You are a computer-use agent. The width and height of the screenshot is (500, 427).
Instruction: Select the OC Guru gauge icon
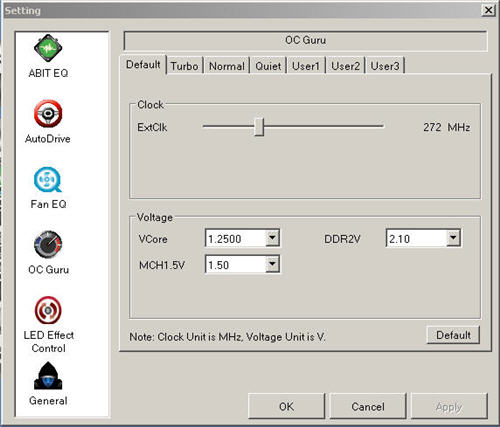(48, 245)
